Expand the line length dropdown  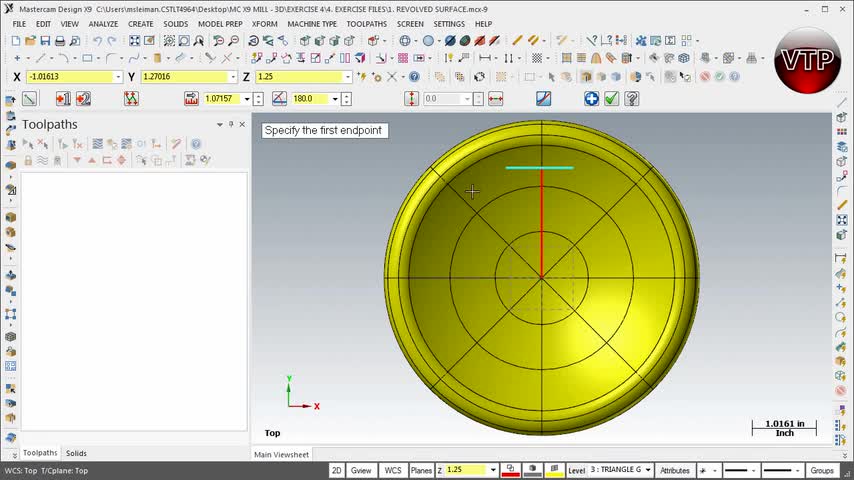click(x=246, y=99)
